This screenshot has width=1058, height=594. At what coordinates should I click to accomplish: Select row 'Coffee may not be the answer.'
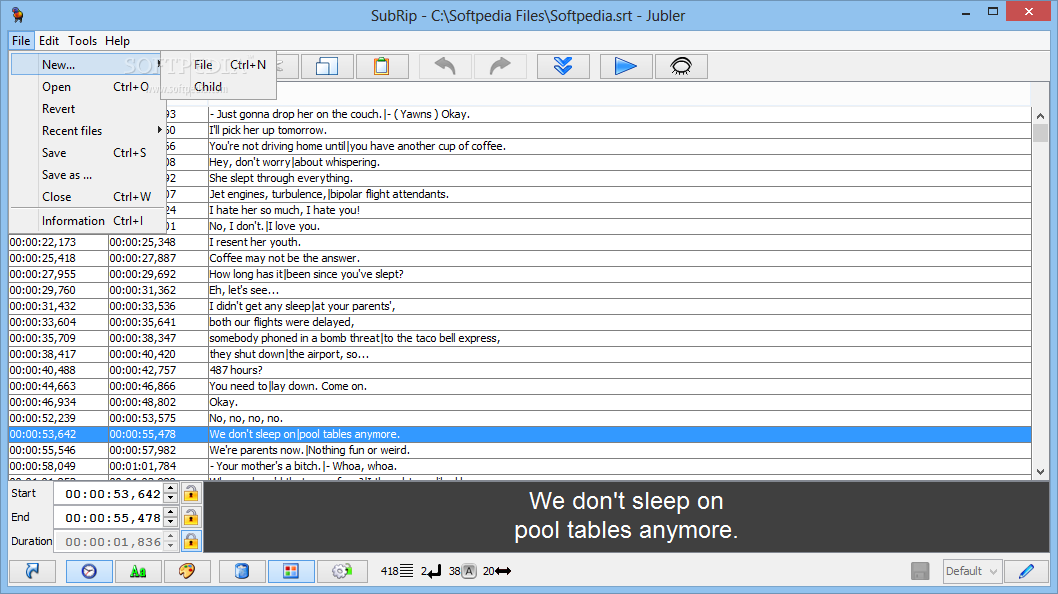520,258
